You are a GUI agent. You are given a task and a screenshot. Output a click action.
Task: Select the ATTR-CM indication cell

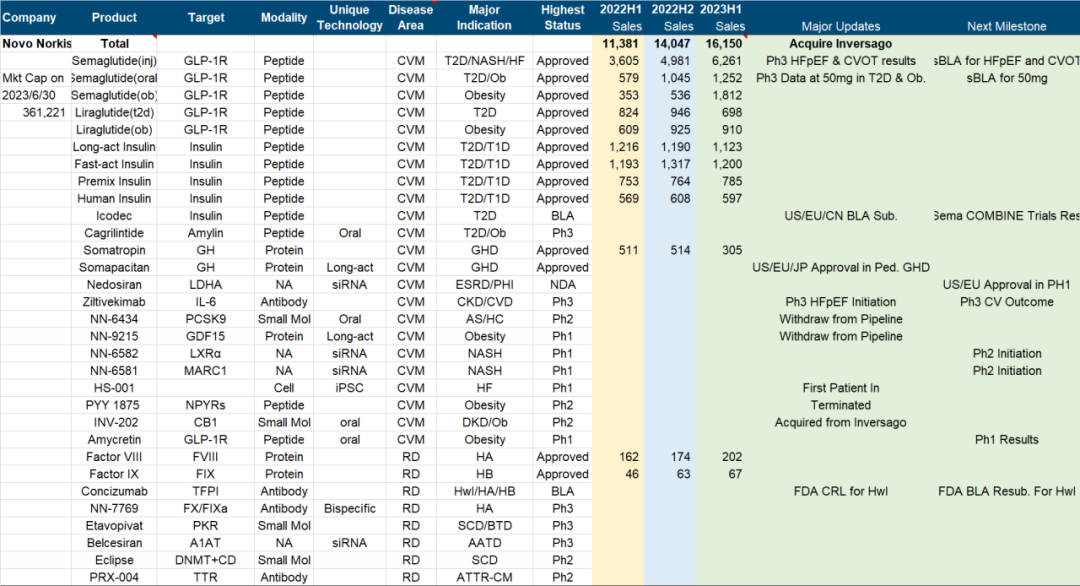484,577
